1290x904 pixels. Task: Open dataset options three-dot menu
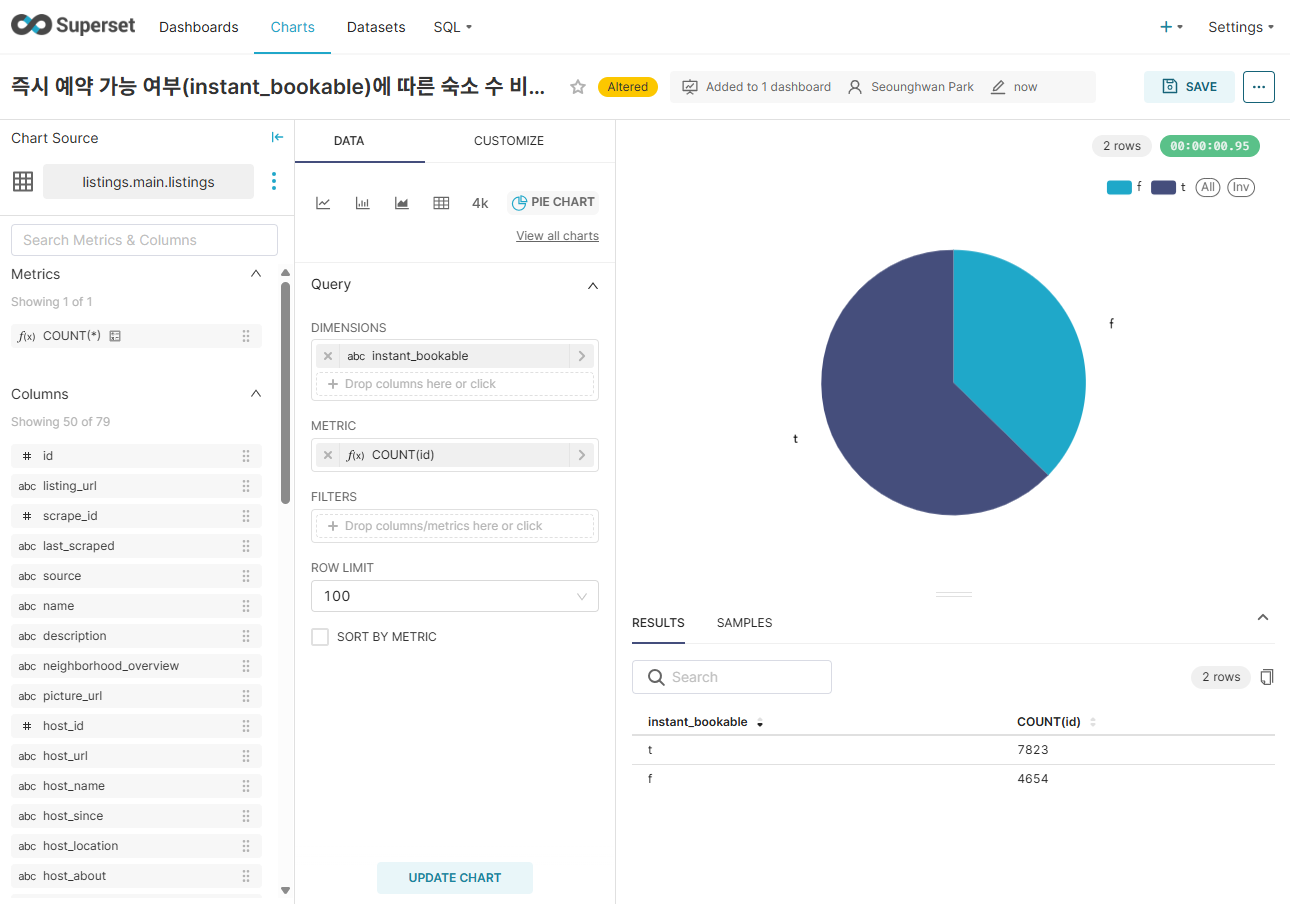click(x=274, y=181)
